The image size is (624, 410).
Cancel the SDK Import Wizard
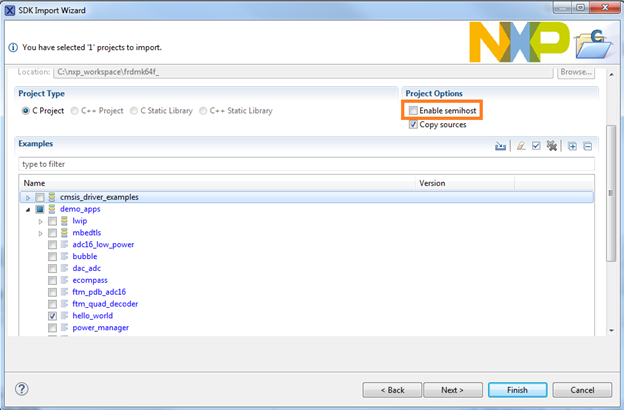tap(582, 390)
